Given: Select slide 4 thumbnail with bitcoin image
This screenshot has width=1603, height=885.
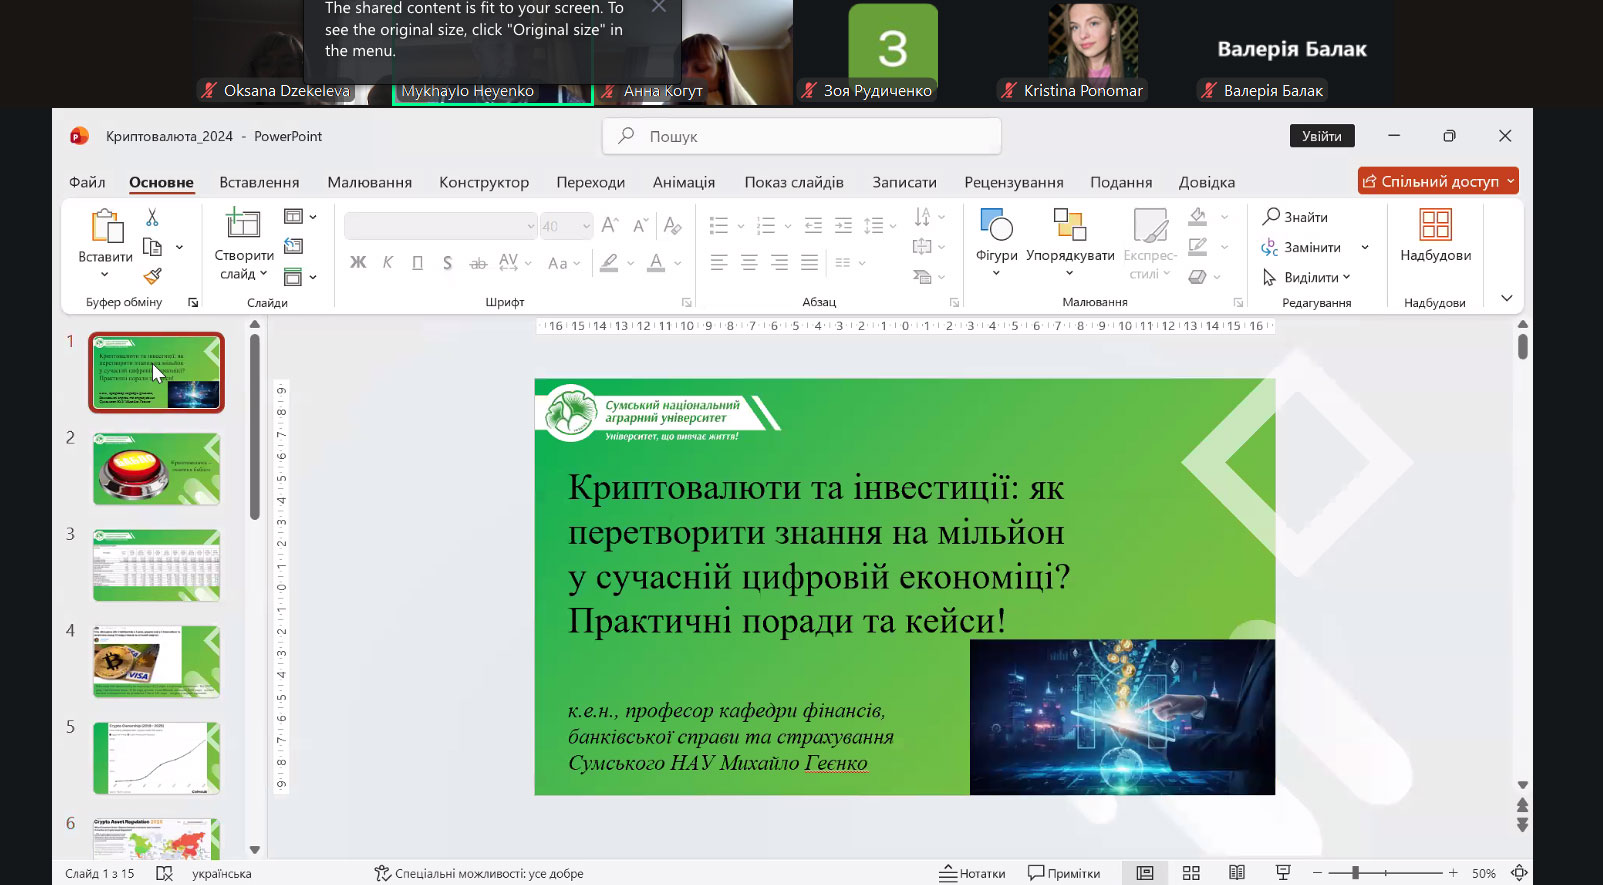Looking at the screenshot, I should (156, 661).
